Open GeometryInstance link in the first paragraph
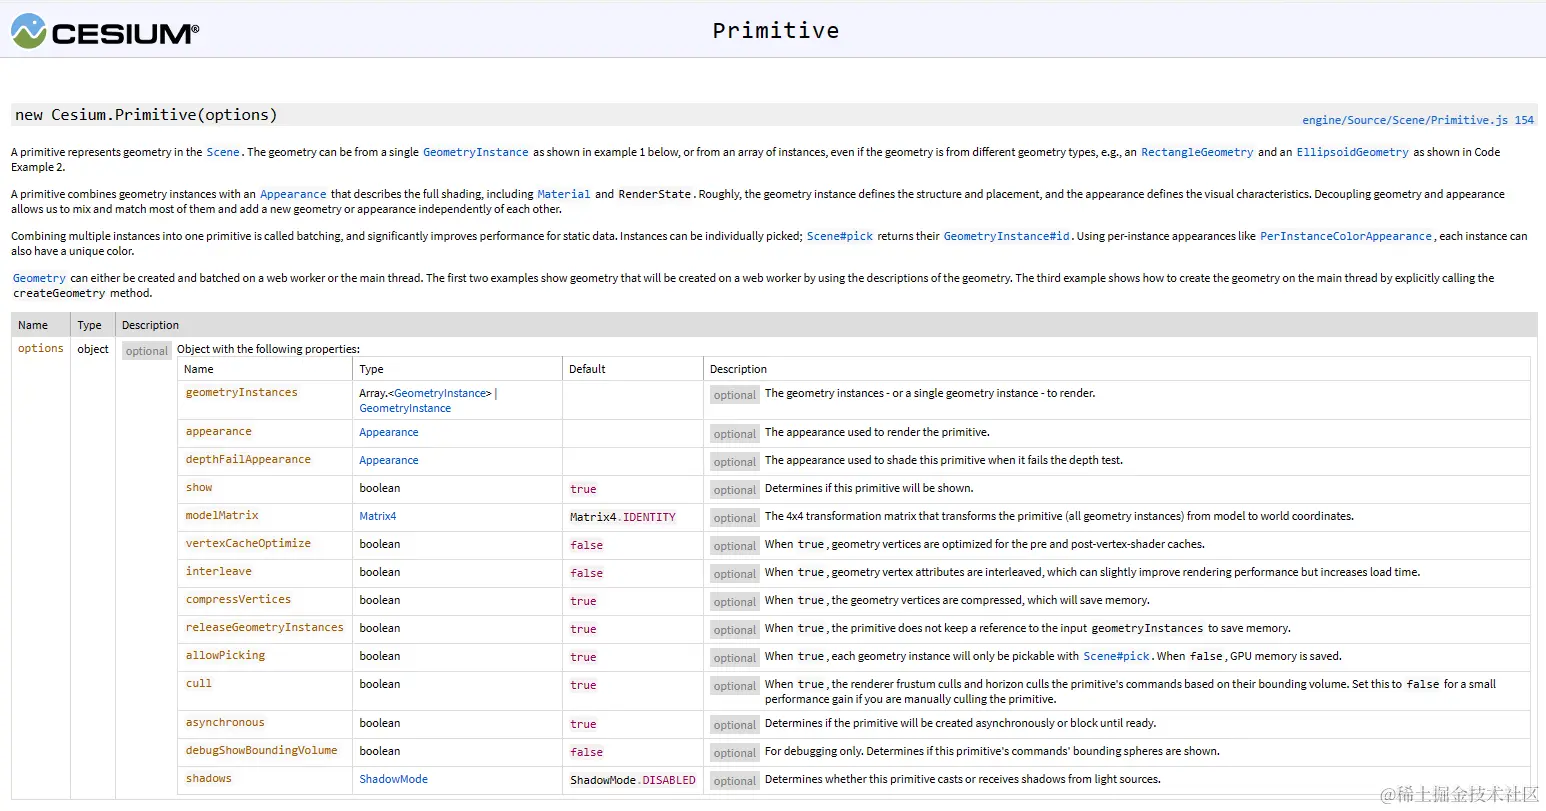This screenshot has height=811, width=1546. (x=475, y=152)
